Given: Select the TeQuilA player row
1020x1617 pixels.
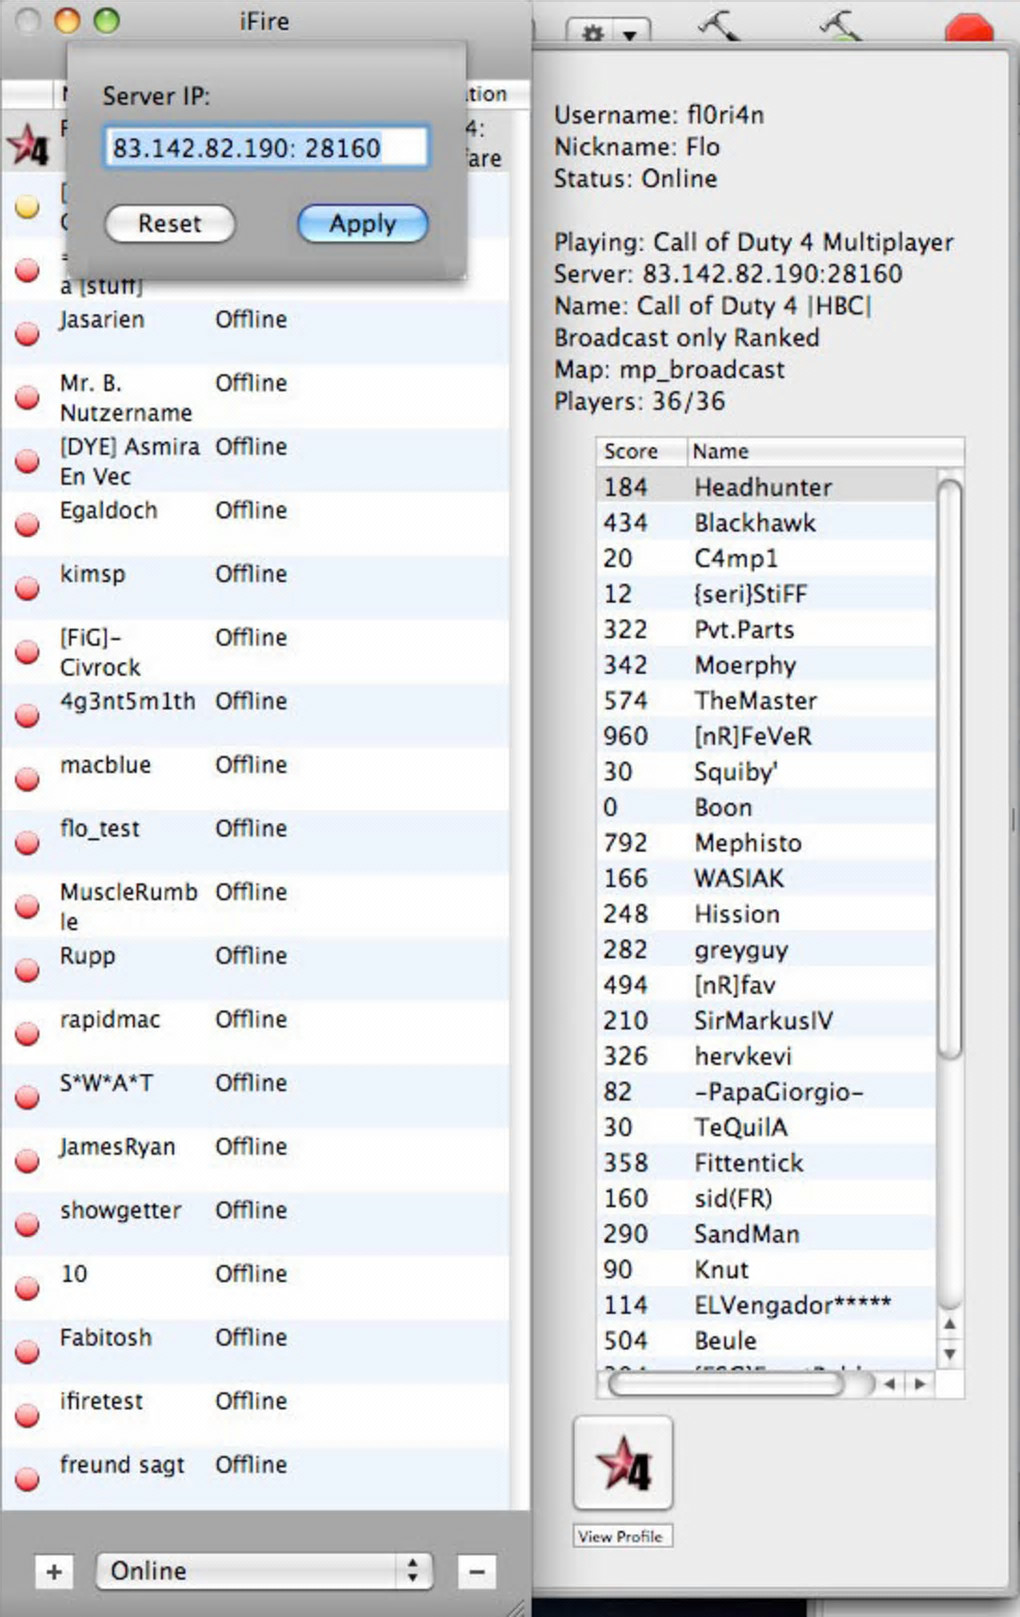Looking at the screenshot, I should 766,1127.
